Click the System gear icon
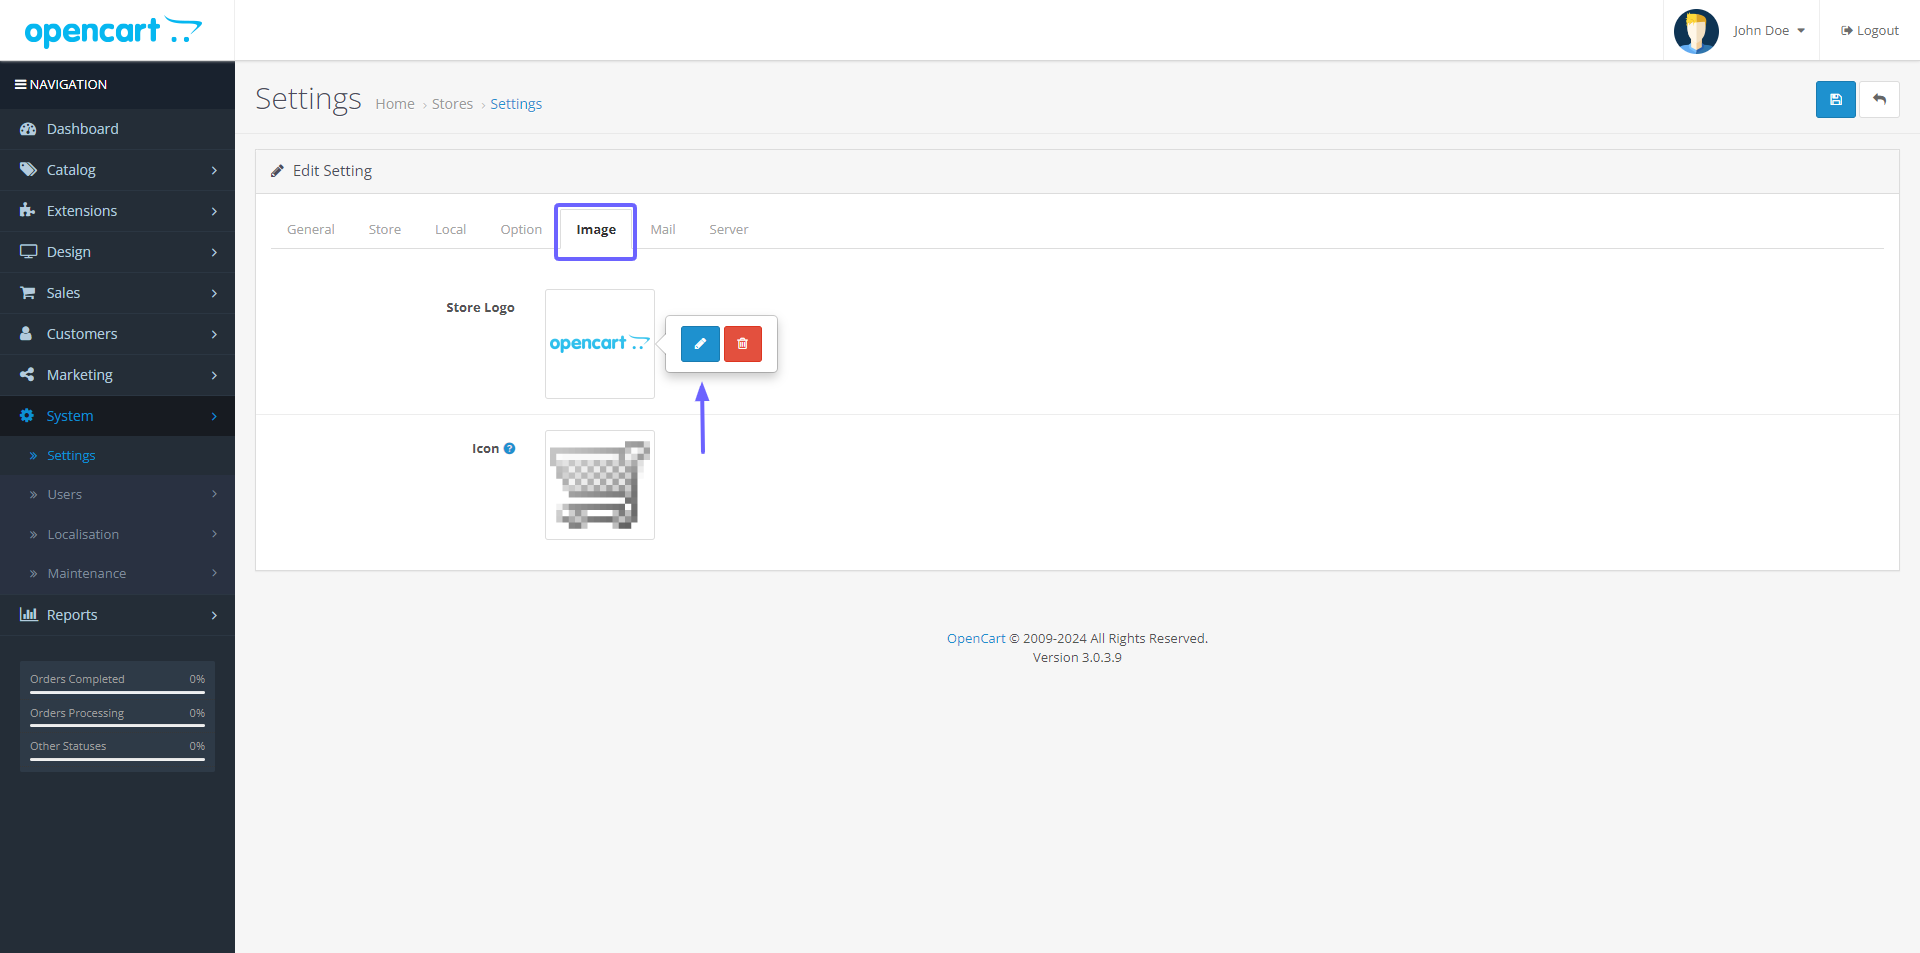 28,416
